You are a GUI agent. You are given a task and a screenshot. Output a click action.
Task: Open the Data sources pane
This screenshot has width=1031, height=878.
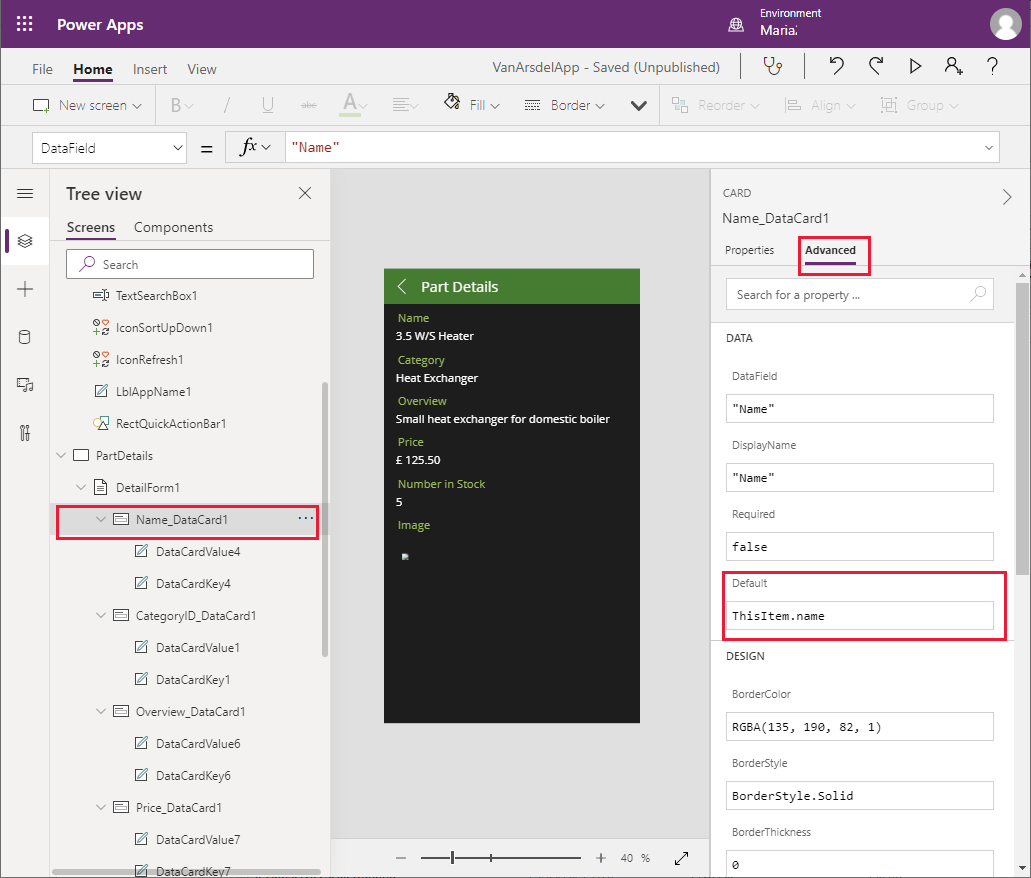25,337
